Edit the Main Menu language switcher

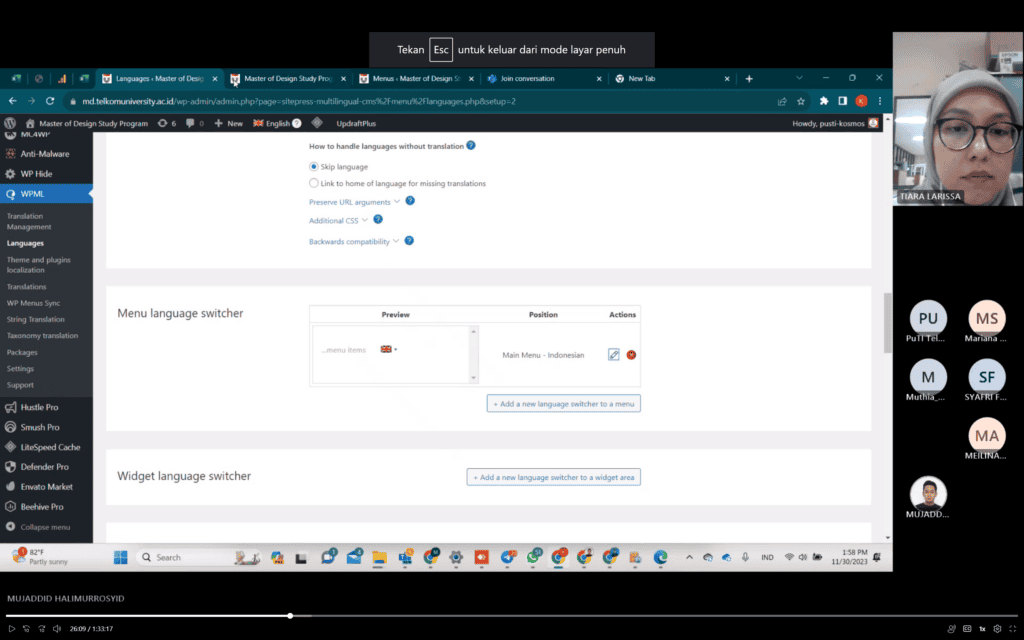pyautogui.click(x=613, y=355)
